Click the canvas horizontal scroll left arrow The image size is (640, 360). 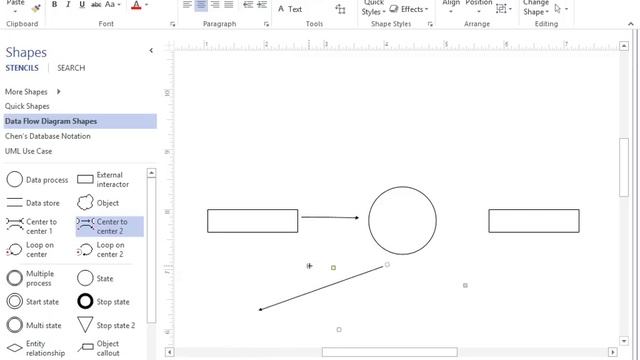pos(169,352)
